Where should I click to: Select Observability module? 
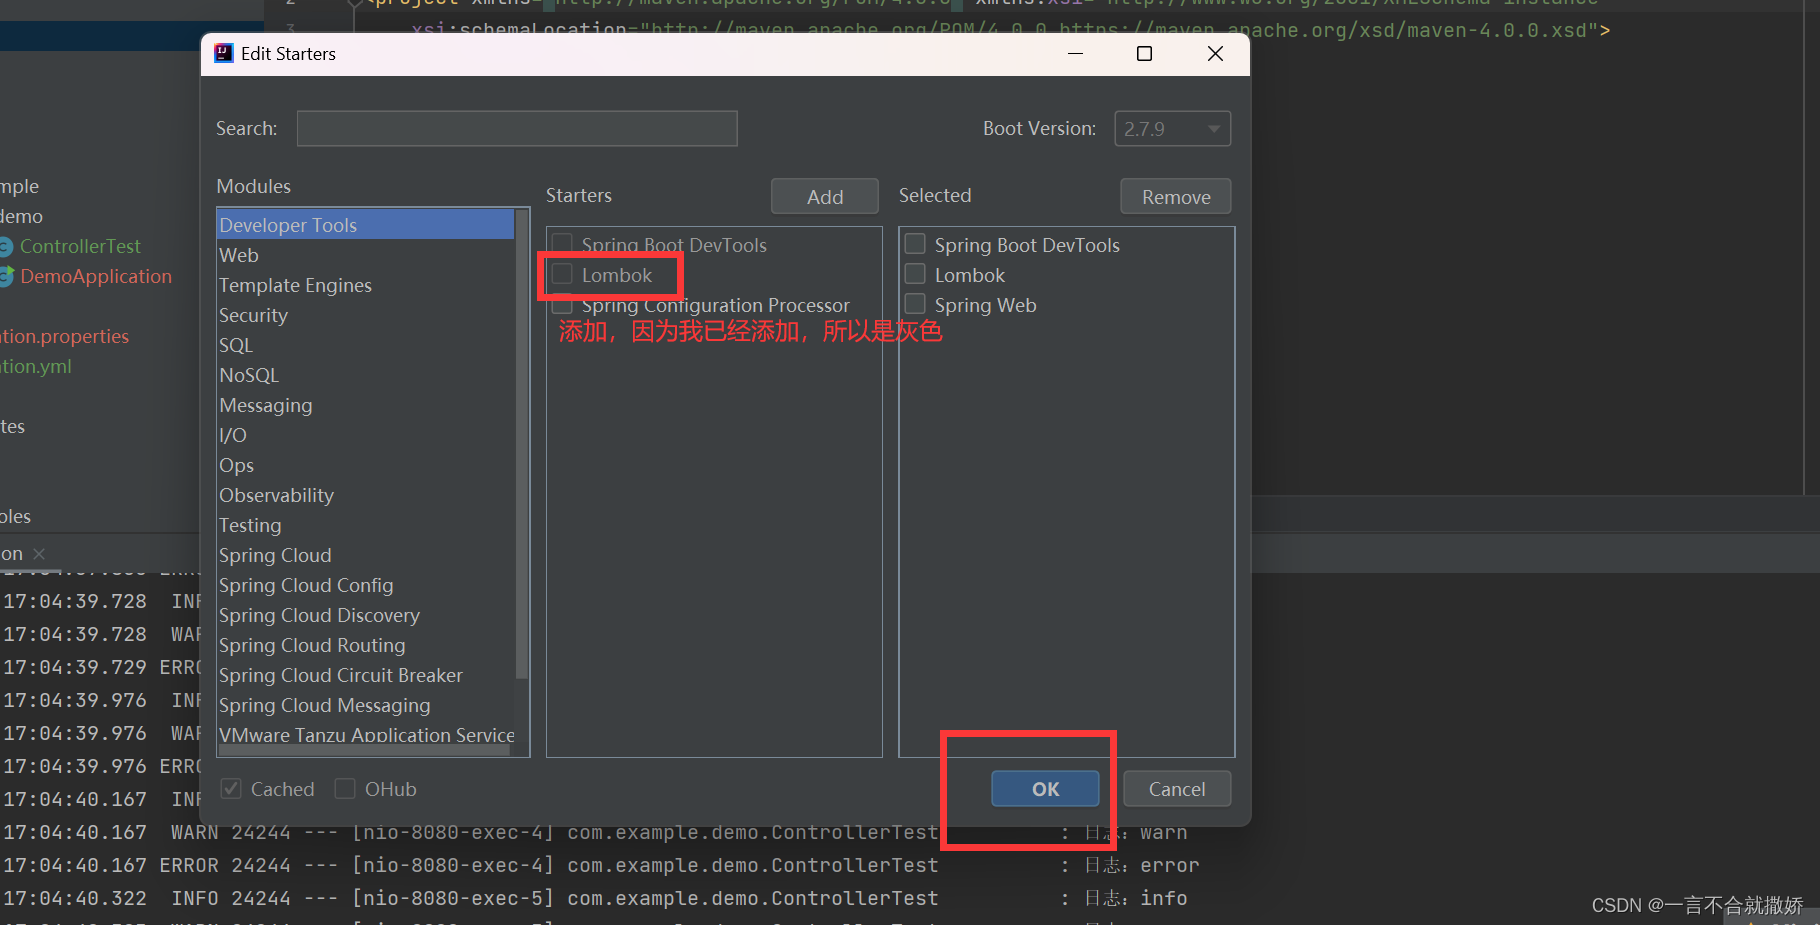click(x=366, y=495)
